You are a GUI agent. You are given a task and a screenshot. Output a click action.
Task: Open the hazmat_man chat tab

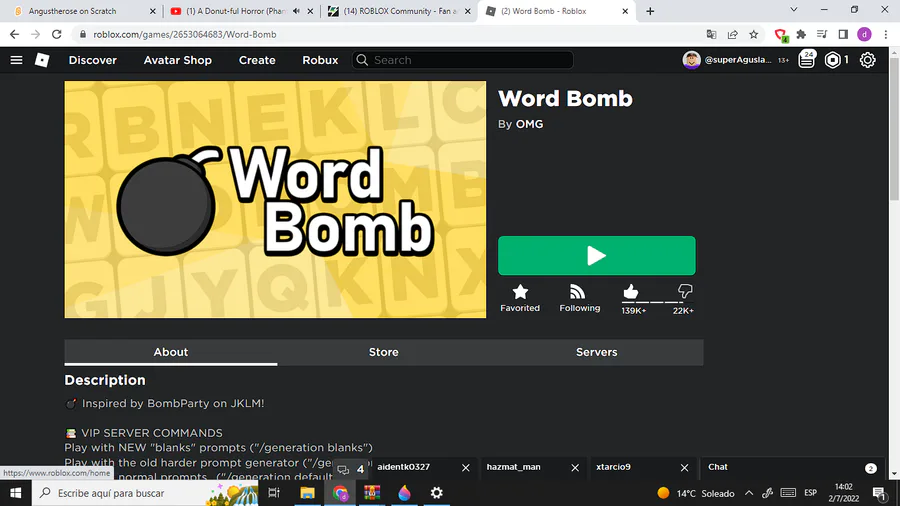click(x=514, y=467)
